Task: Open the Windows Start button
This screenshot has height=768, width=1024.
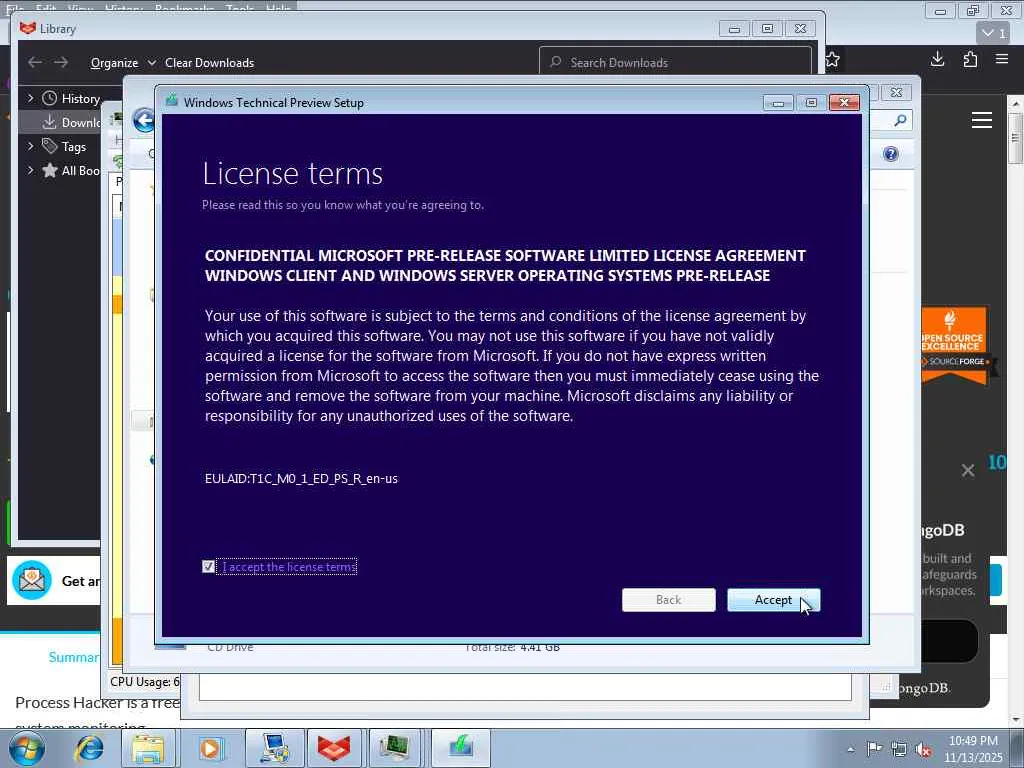Action: click(27, 748)
